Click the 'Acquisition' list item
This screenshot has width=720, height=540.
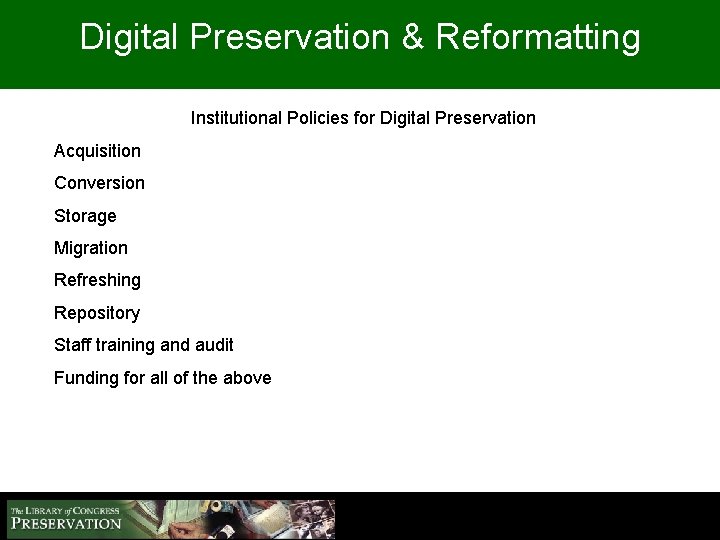click(x=97, y=152)
